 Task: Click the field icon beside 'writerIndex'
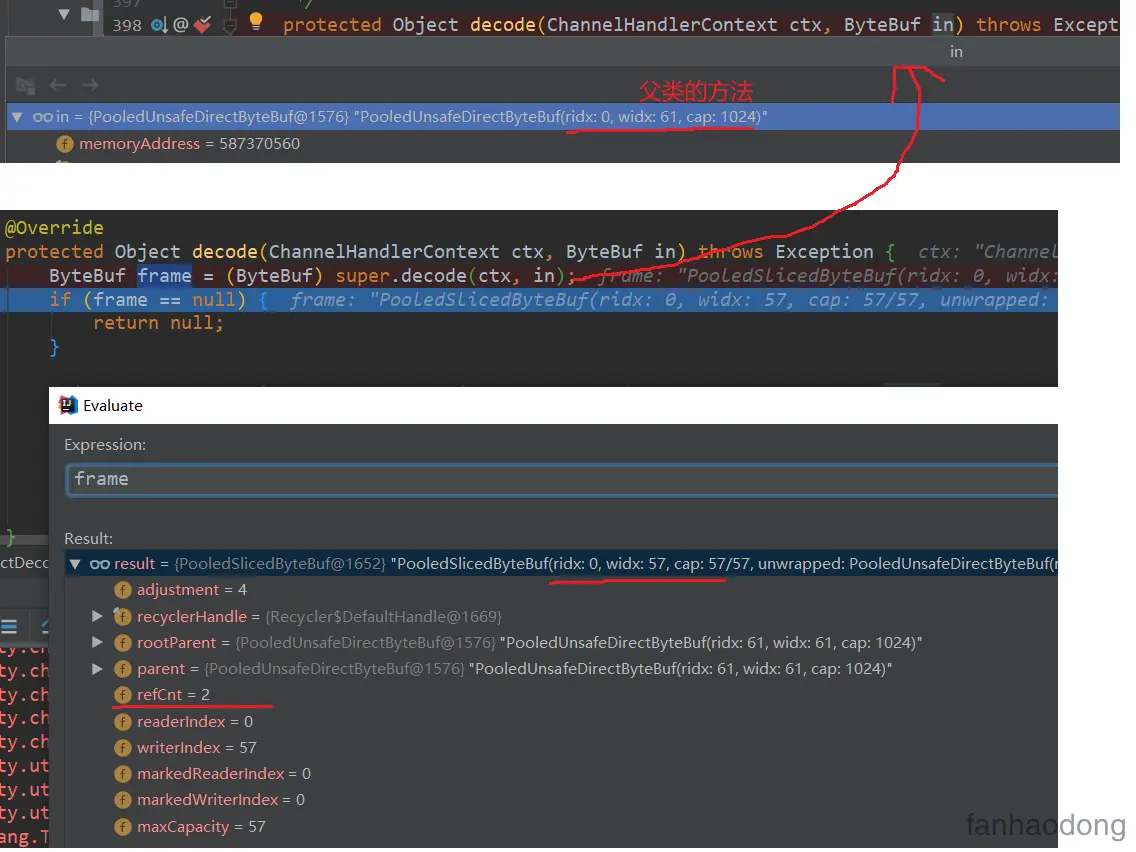tap(122, 748)
